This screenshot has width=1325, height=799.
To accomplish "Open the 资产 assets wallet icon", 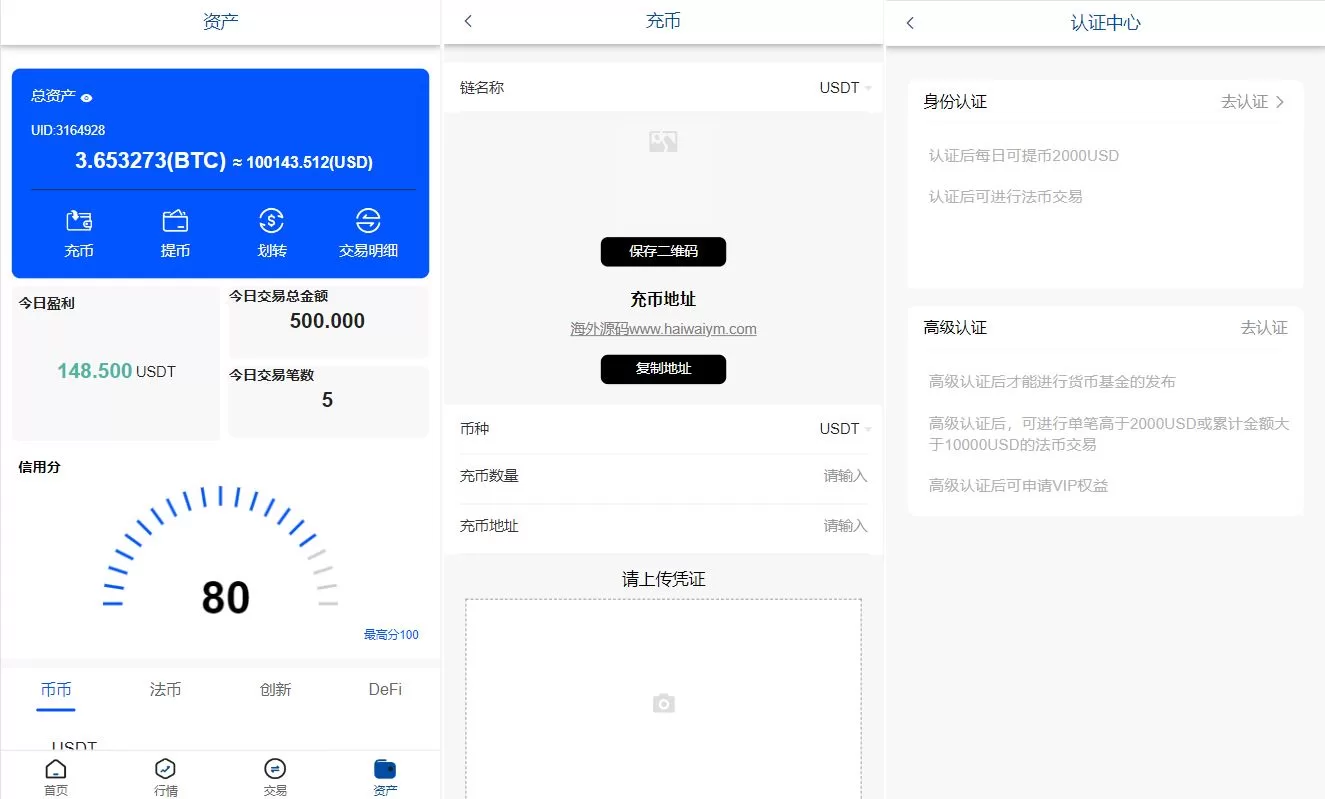I will (385, 769).
